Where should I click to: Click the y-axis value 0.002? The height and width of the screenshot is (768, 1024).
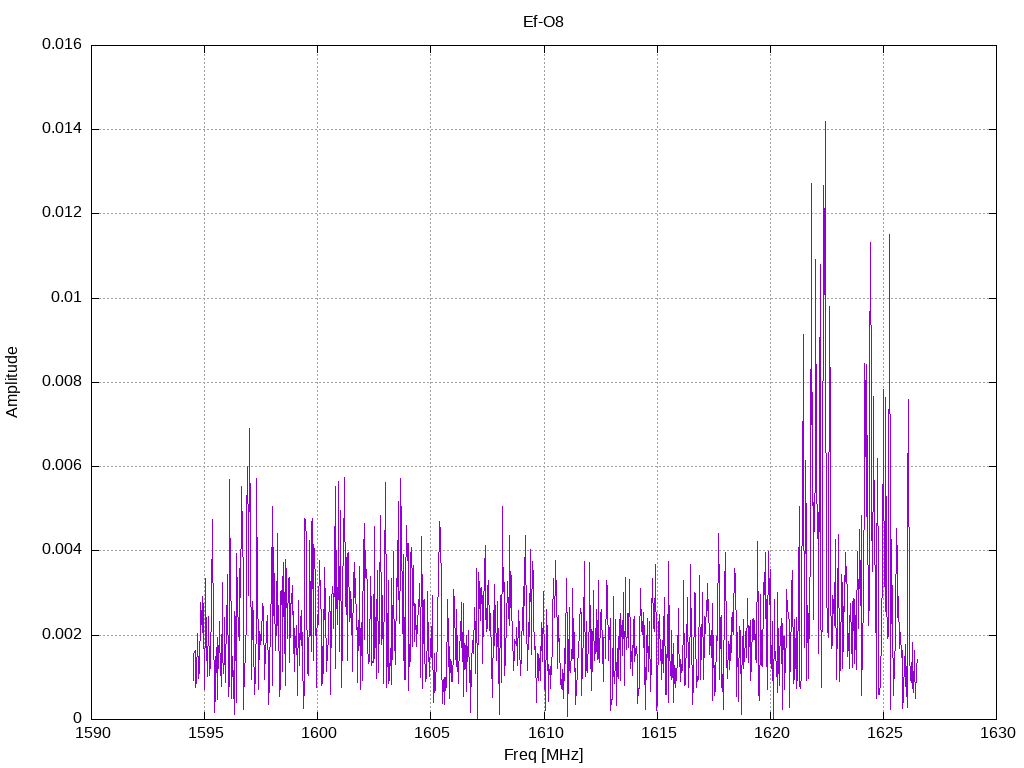point(62,634)
